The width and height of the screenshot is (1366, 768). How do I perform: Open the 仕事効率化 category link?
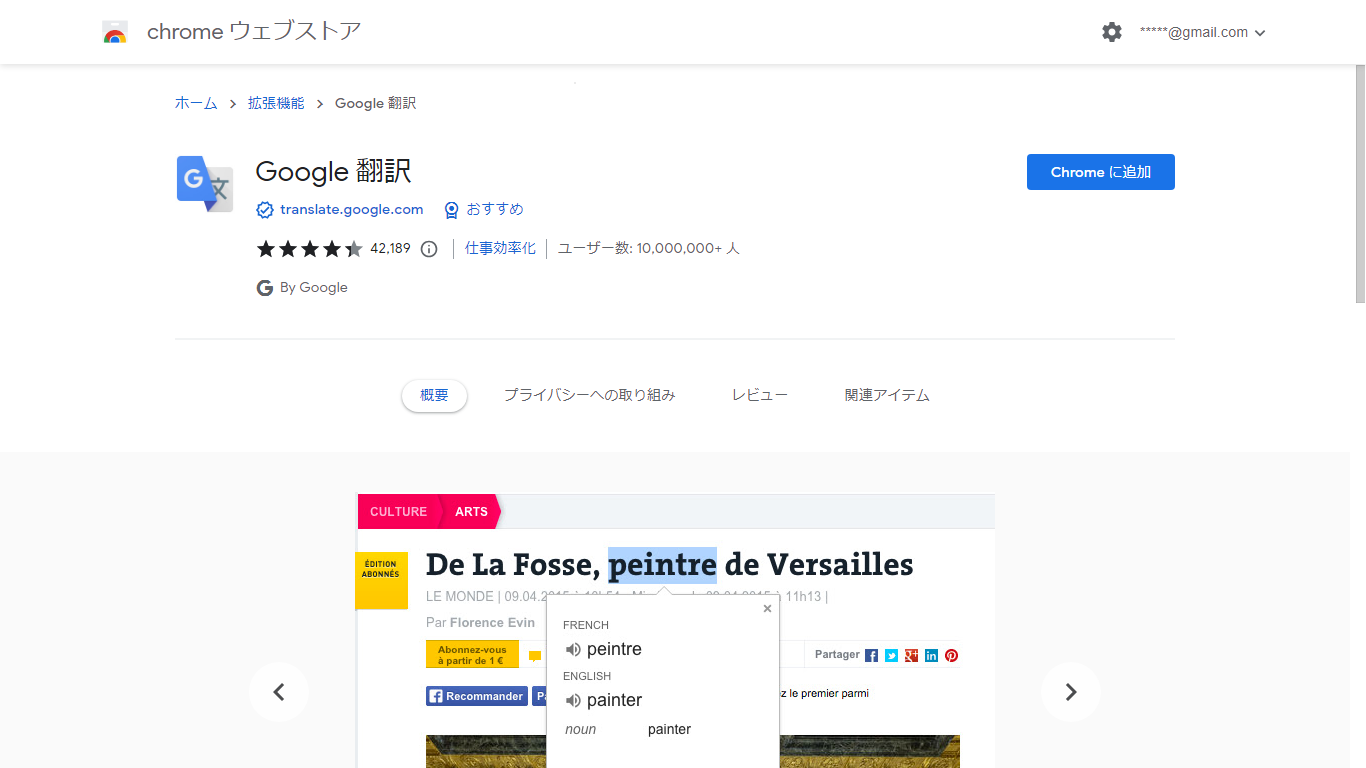pyautogui.click(x=500, y=248)
